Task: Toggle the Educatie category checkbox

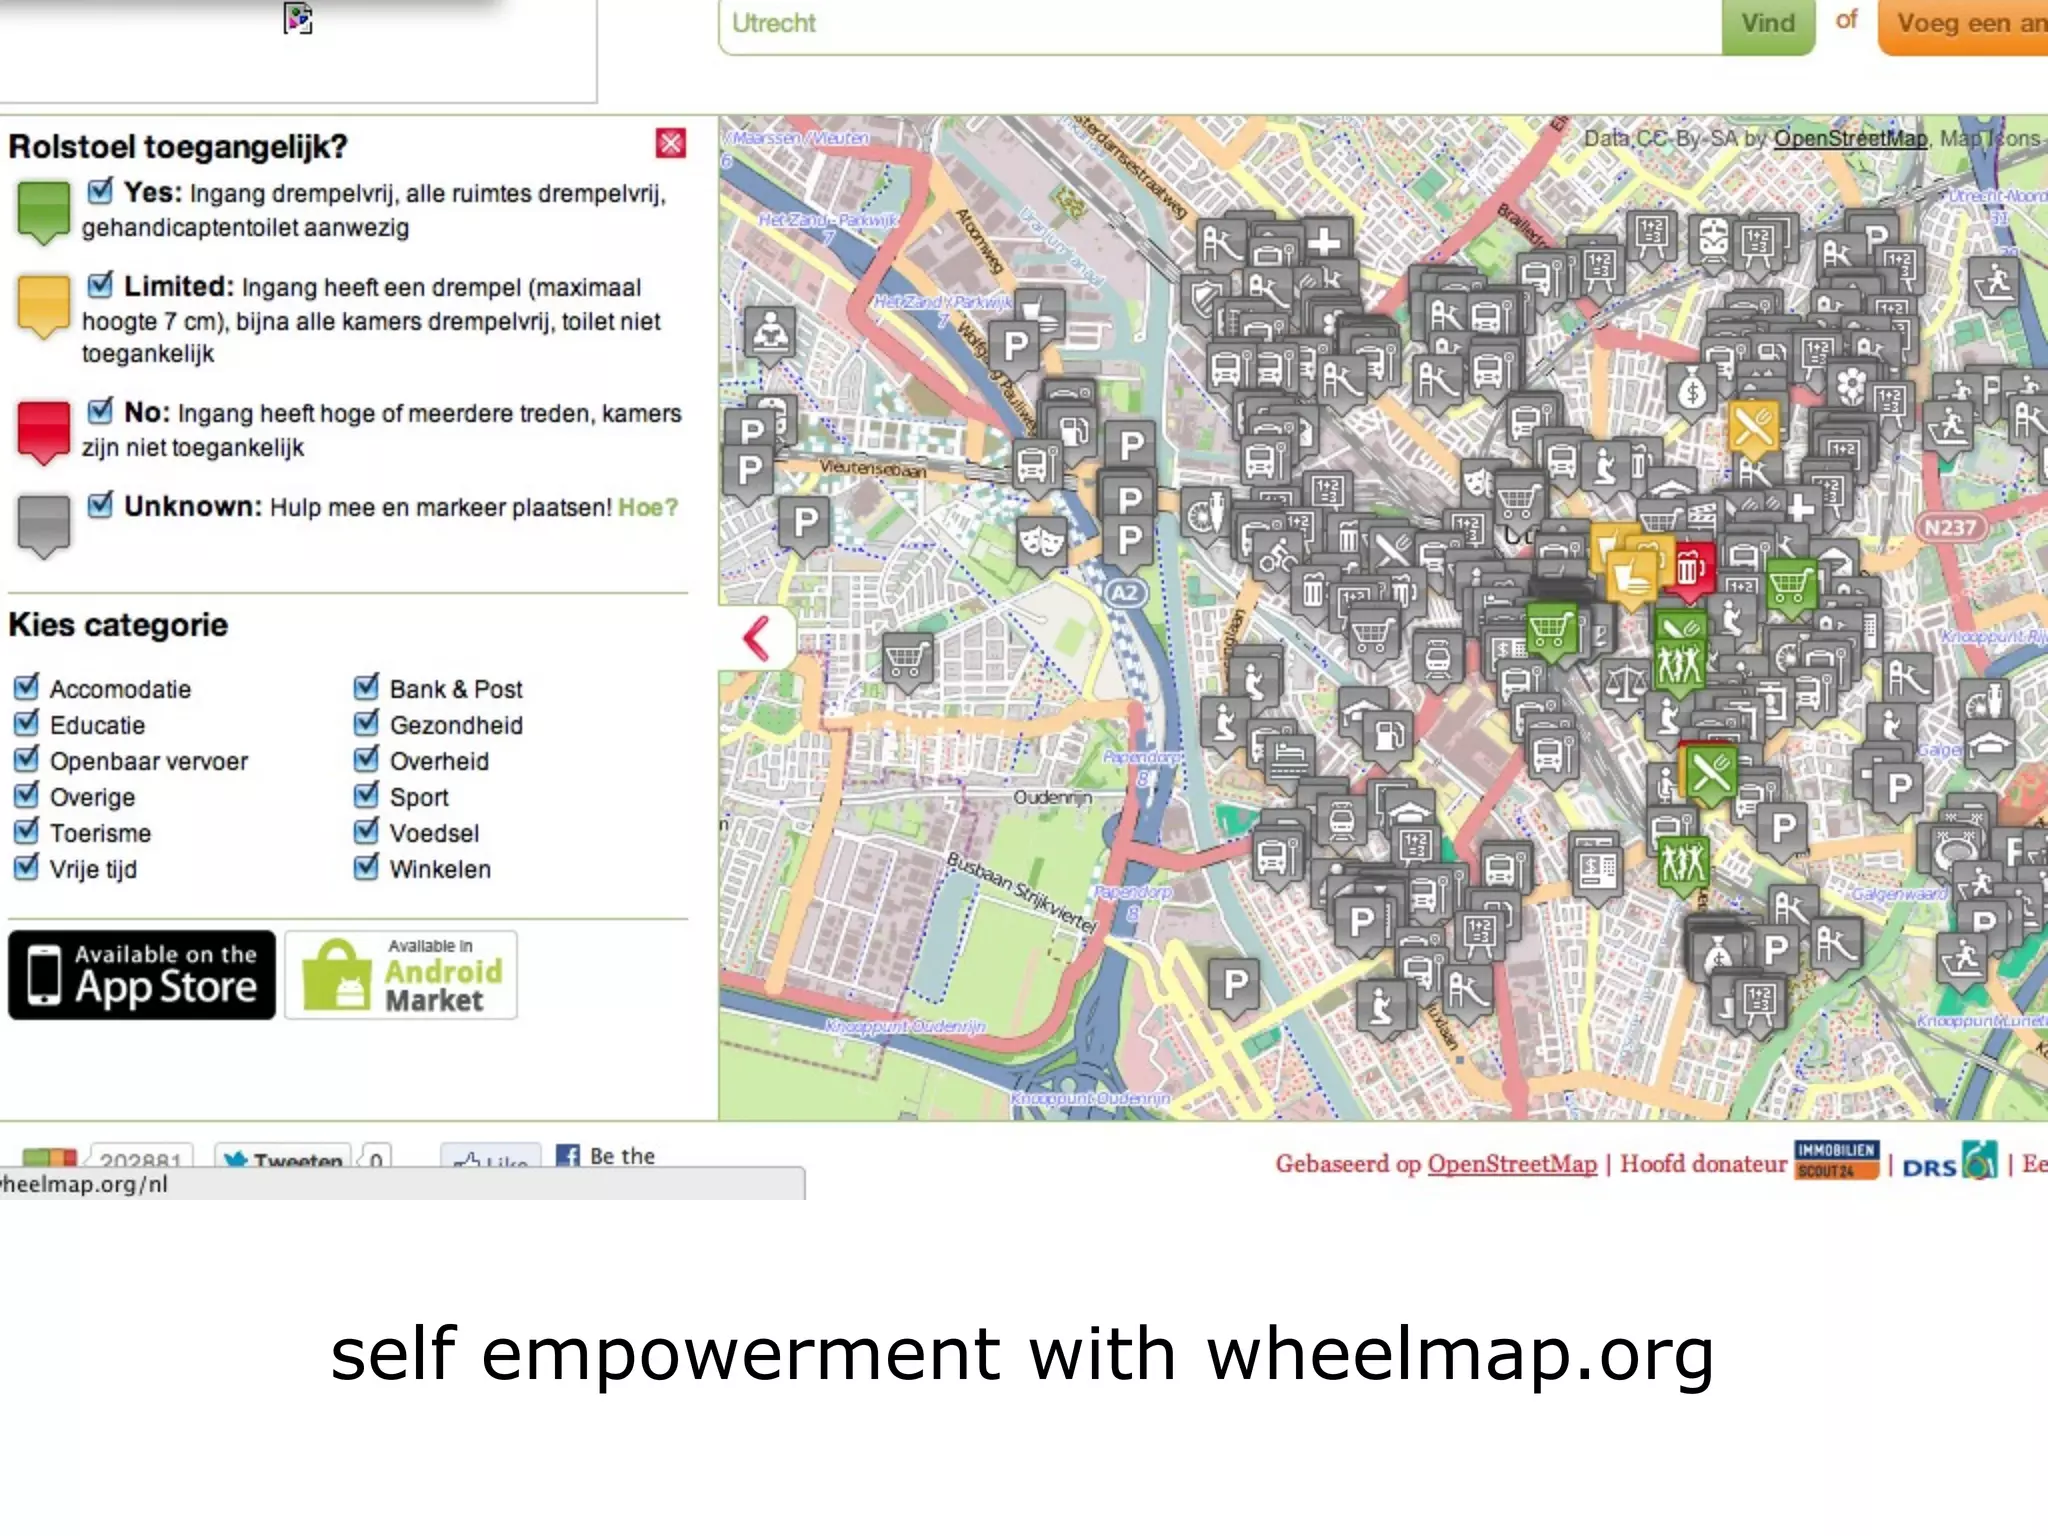Action: click(27, 723)
